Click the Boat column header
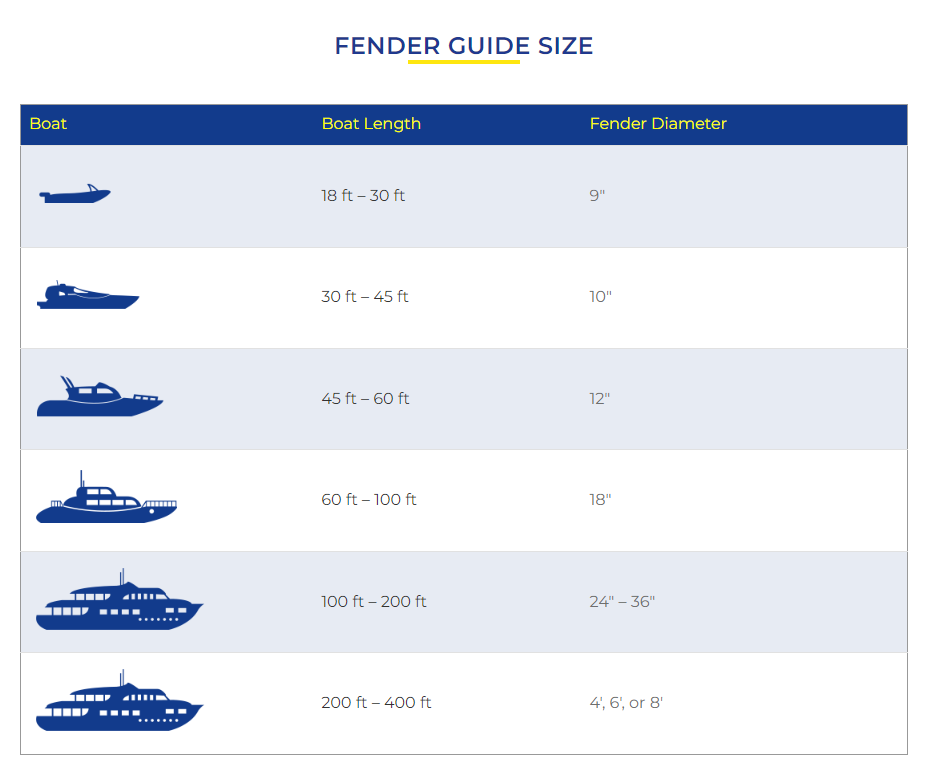The image size is (926, 782). point(48,124)
